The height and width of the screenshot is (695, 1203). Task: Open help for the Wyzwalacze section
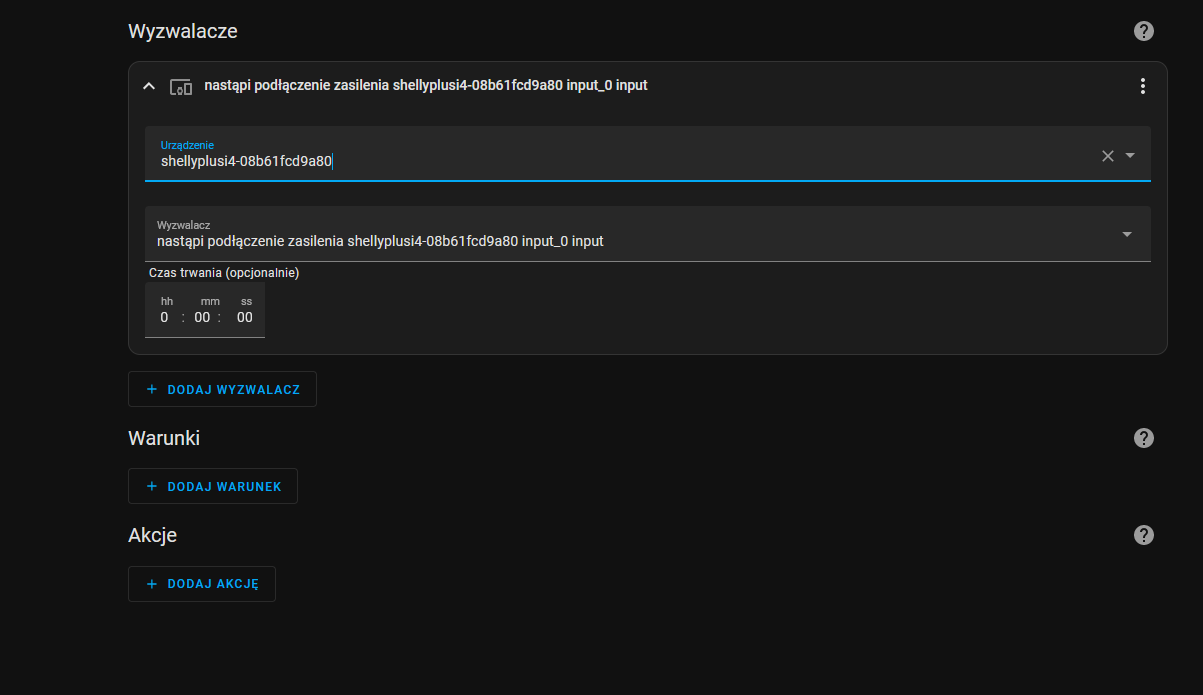[1144, 31]
